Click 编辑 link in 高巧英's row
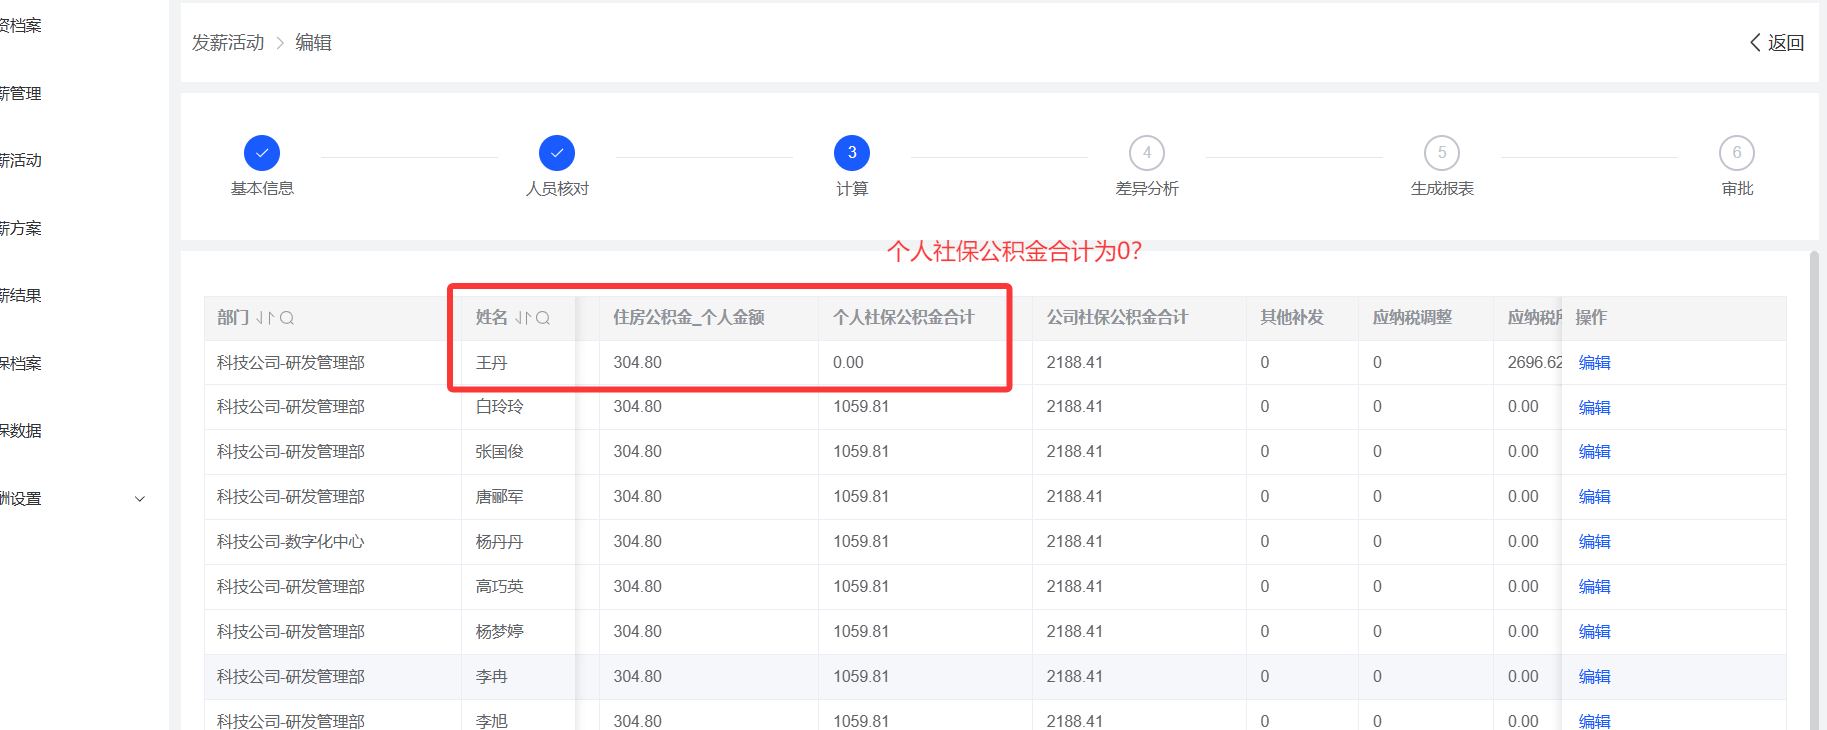Image resolution: width=1827 pixels, height=730 pixels. click(x=1594, y=587)
